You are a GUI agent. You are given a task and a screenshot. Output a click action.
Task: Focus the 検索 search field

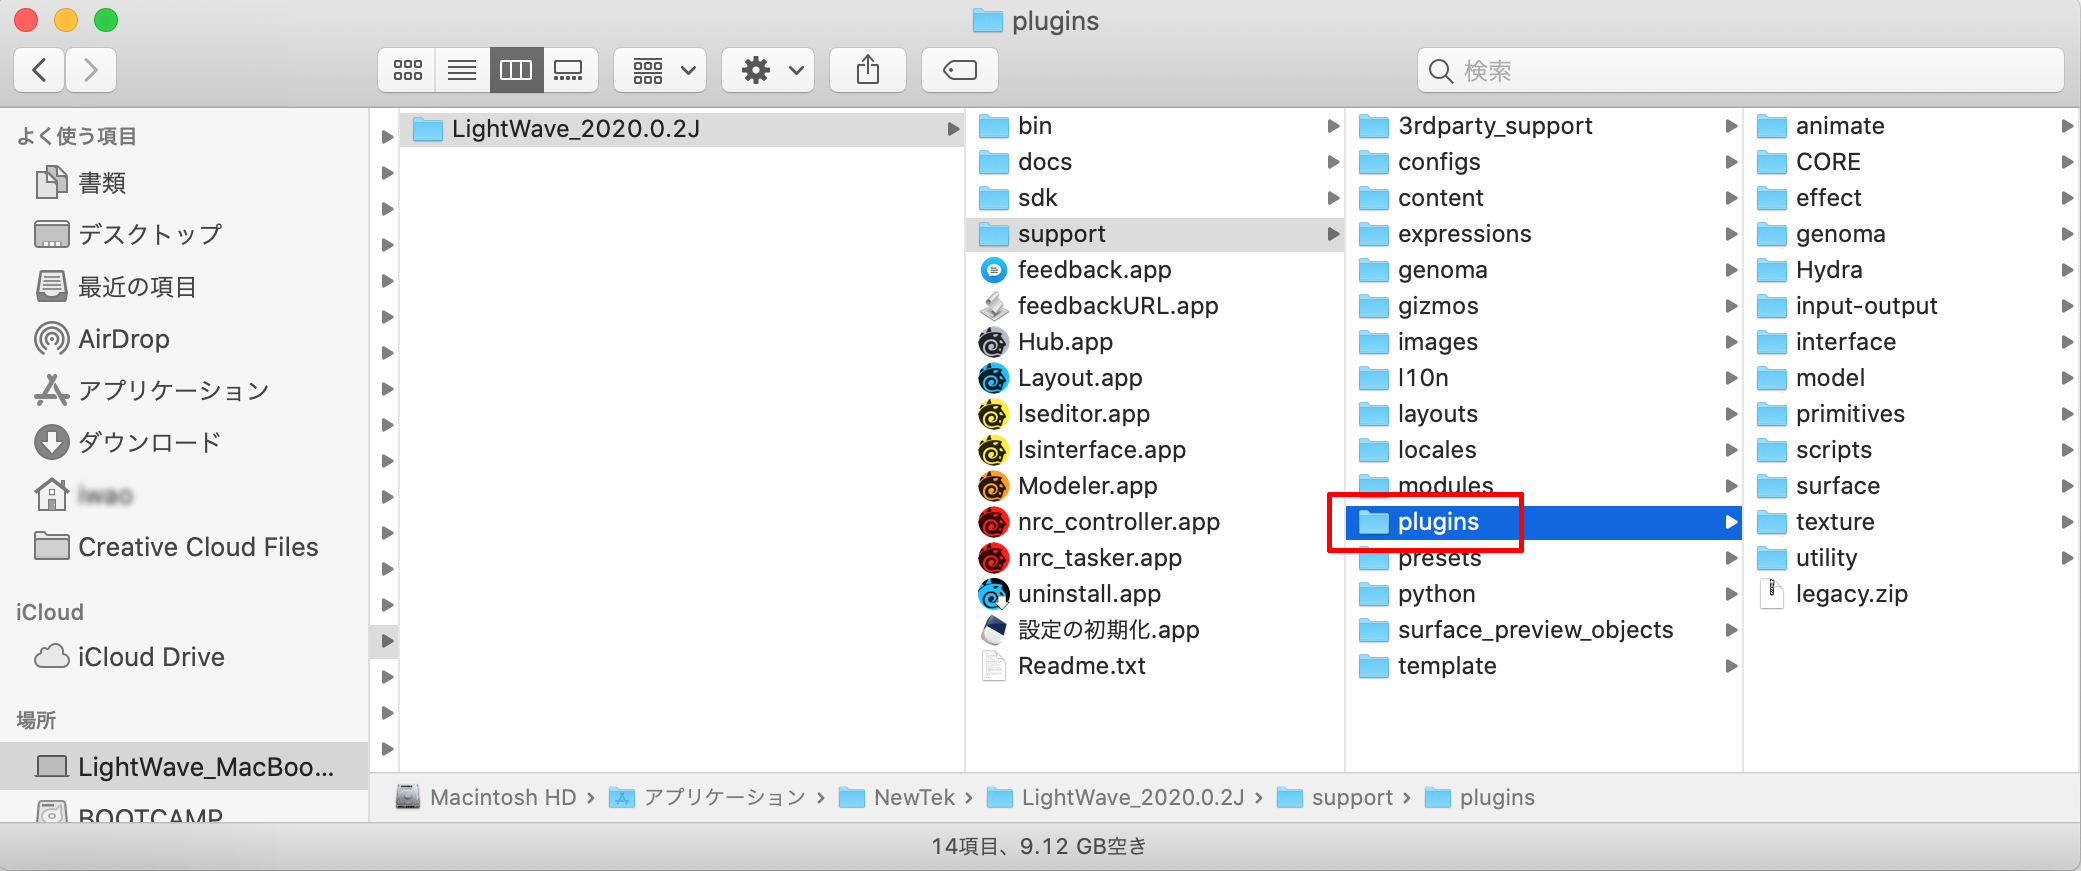coord(1740,70)
